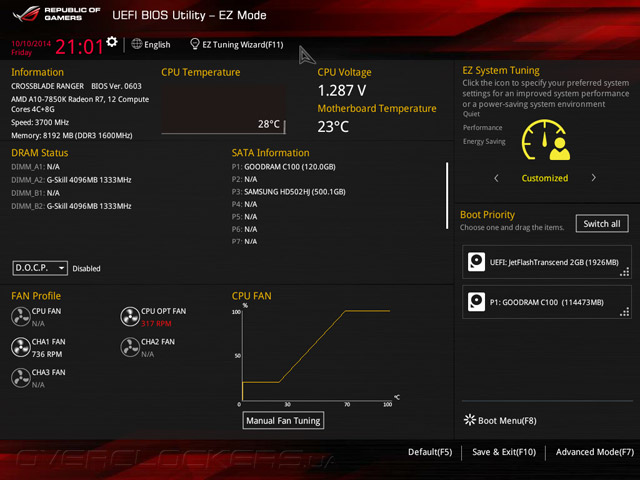The width and height of the screenshot is (640, 480).
Task: Click the CPU Temperature graph area
Action: click(x=223, y=109)
